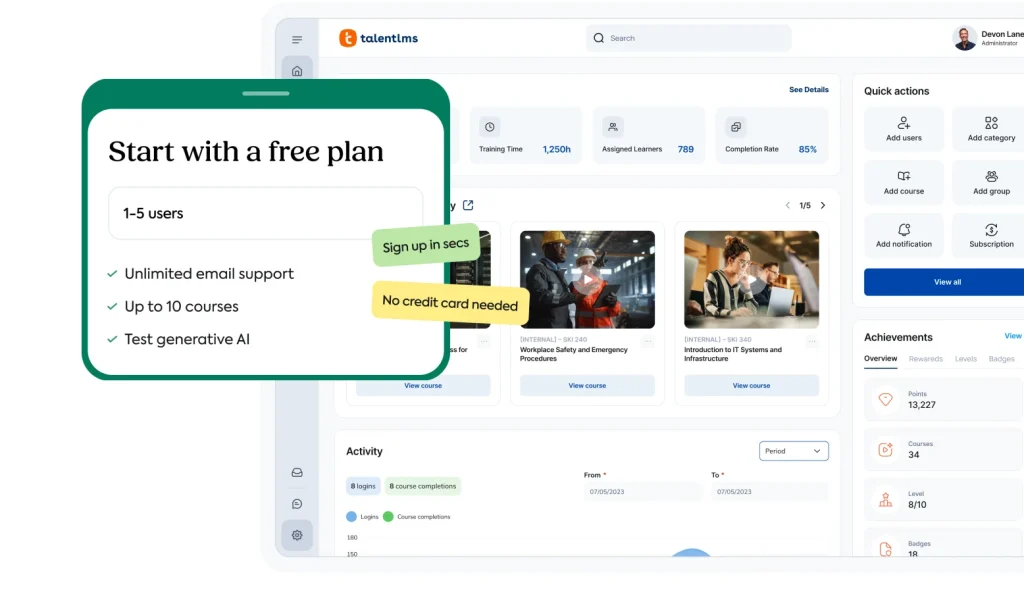Click the See Details link
The width and height of the screenshot is (1024, 600).
pos(808,90)
